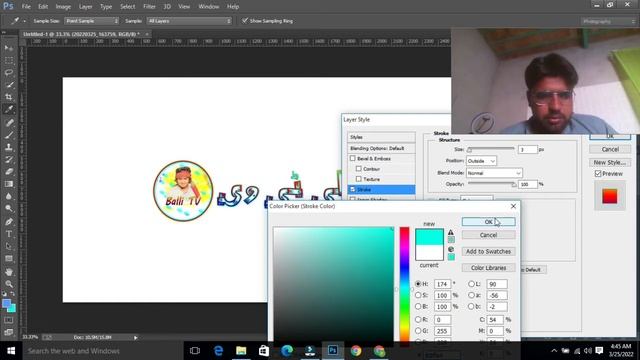Click Add to Swatches button
The width and height of the screenshot is (640, 360).
pyautogui.click(x=489, y=251)
